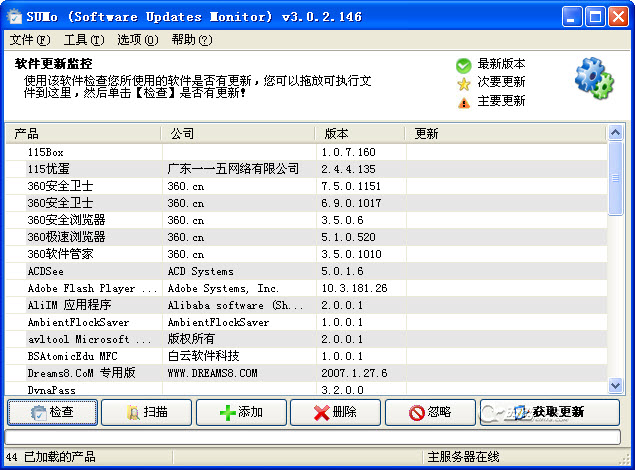Click status bar text 44 已加载的产品

(51, 457)
